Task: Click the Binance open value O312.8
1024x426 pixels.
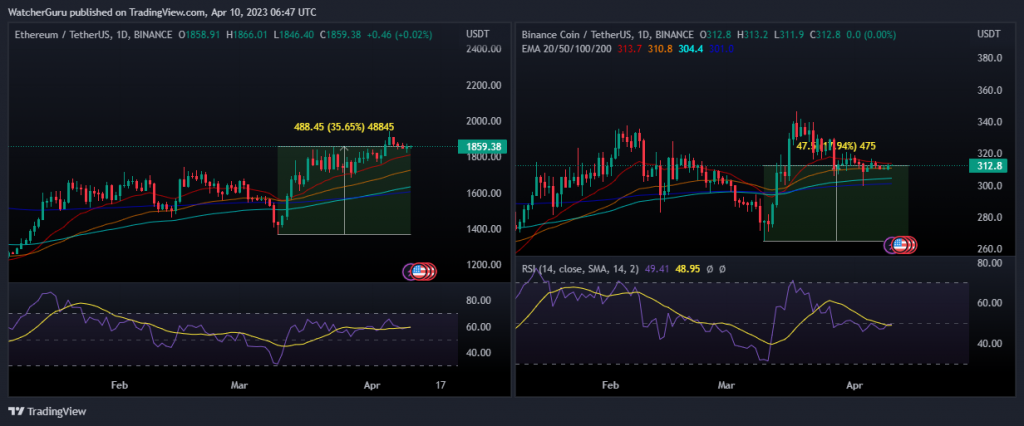Action: pos(715,34)
